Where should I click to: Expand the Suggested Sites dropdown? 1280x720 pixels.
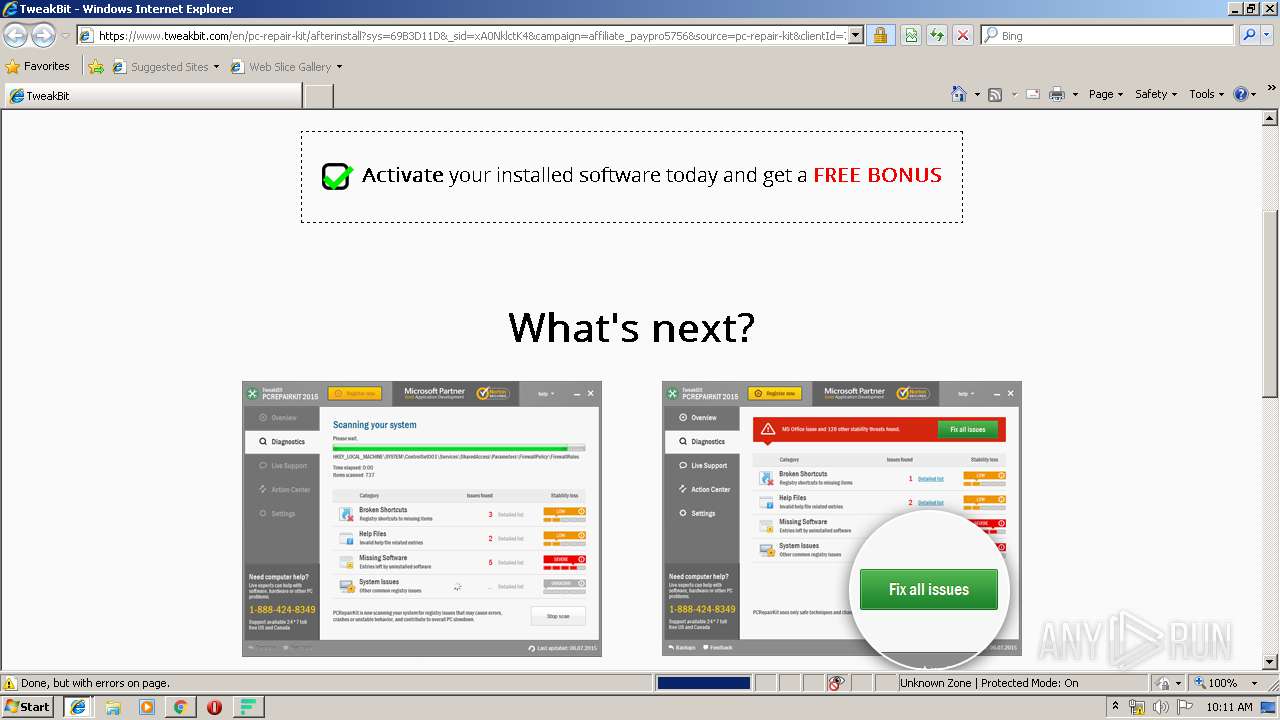(216, 67)
